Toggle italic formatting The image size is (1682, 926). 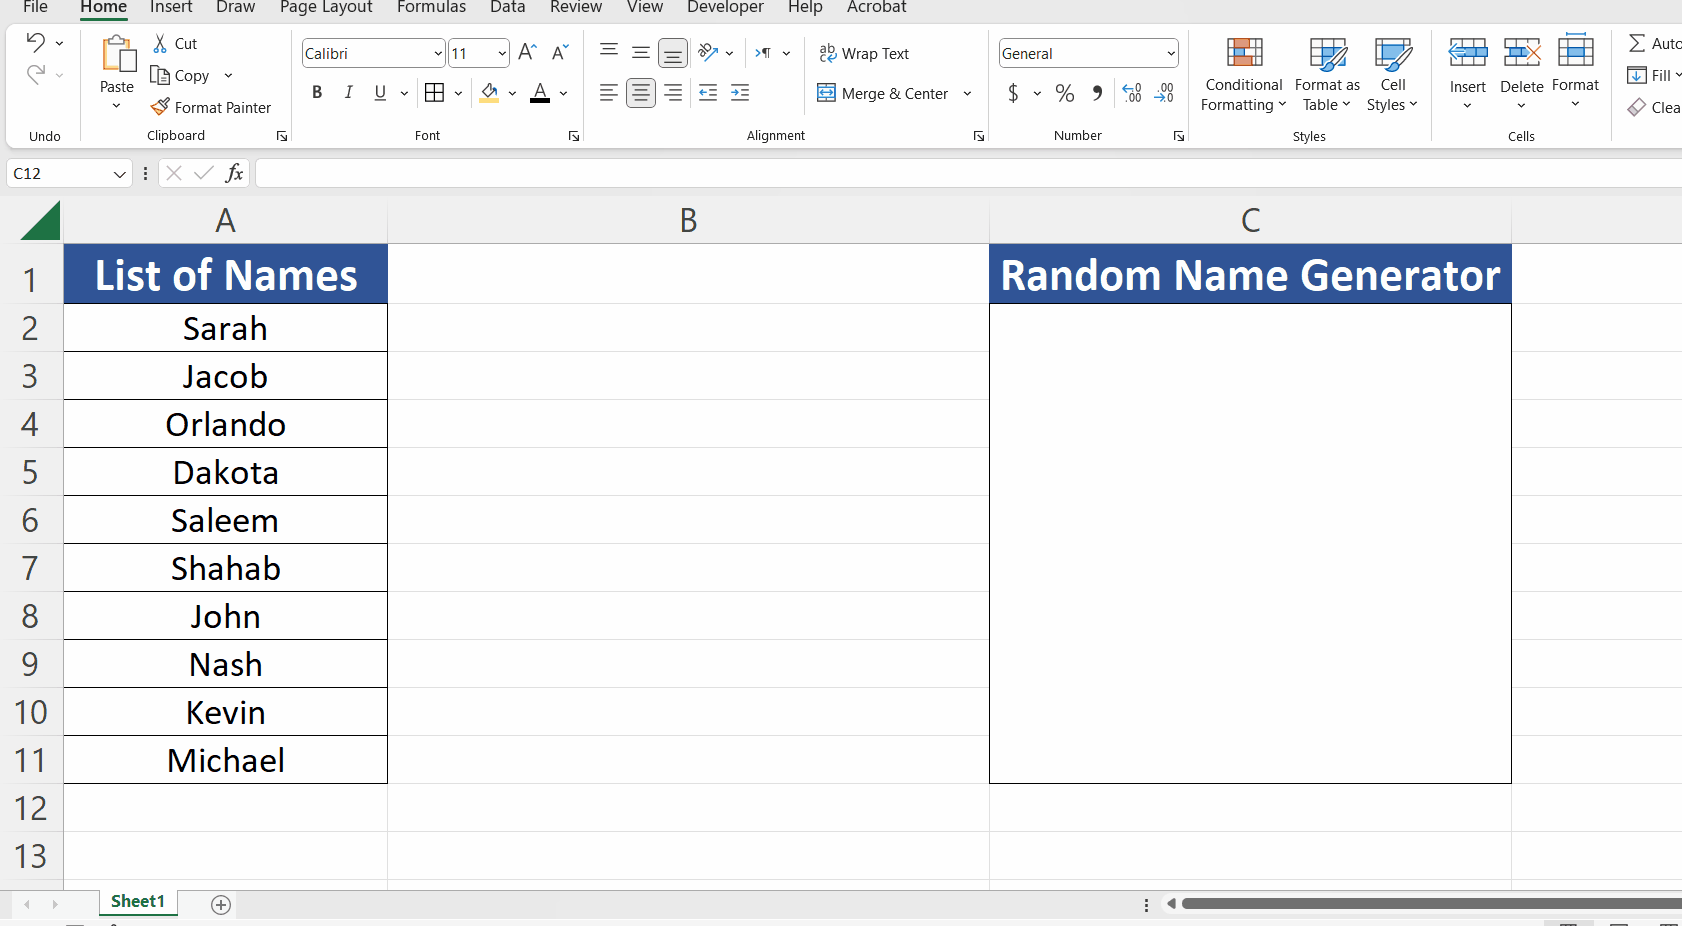[x=348, y=92]
